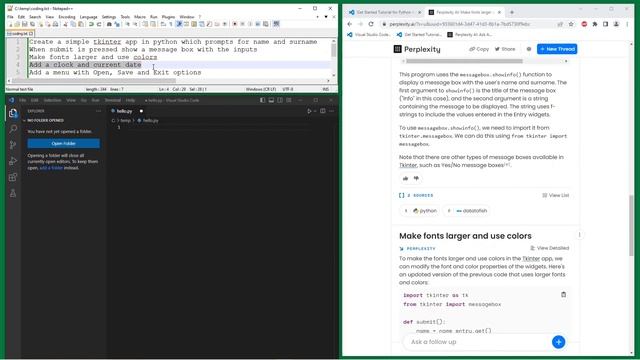
Task: Switch to Get Started Tutorial for Python browser tab
Action: point(384,12)
